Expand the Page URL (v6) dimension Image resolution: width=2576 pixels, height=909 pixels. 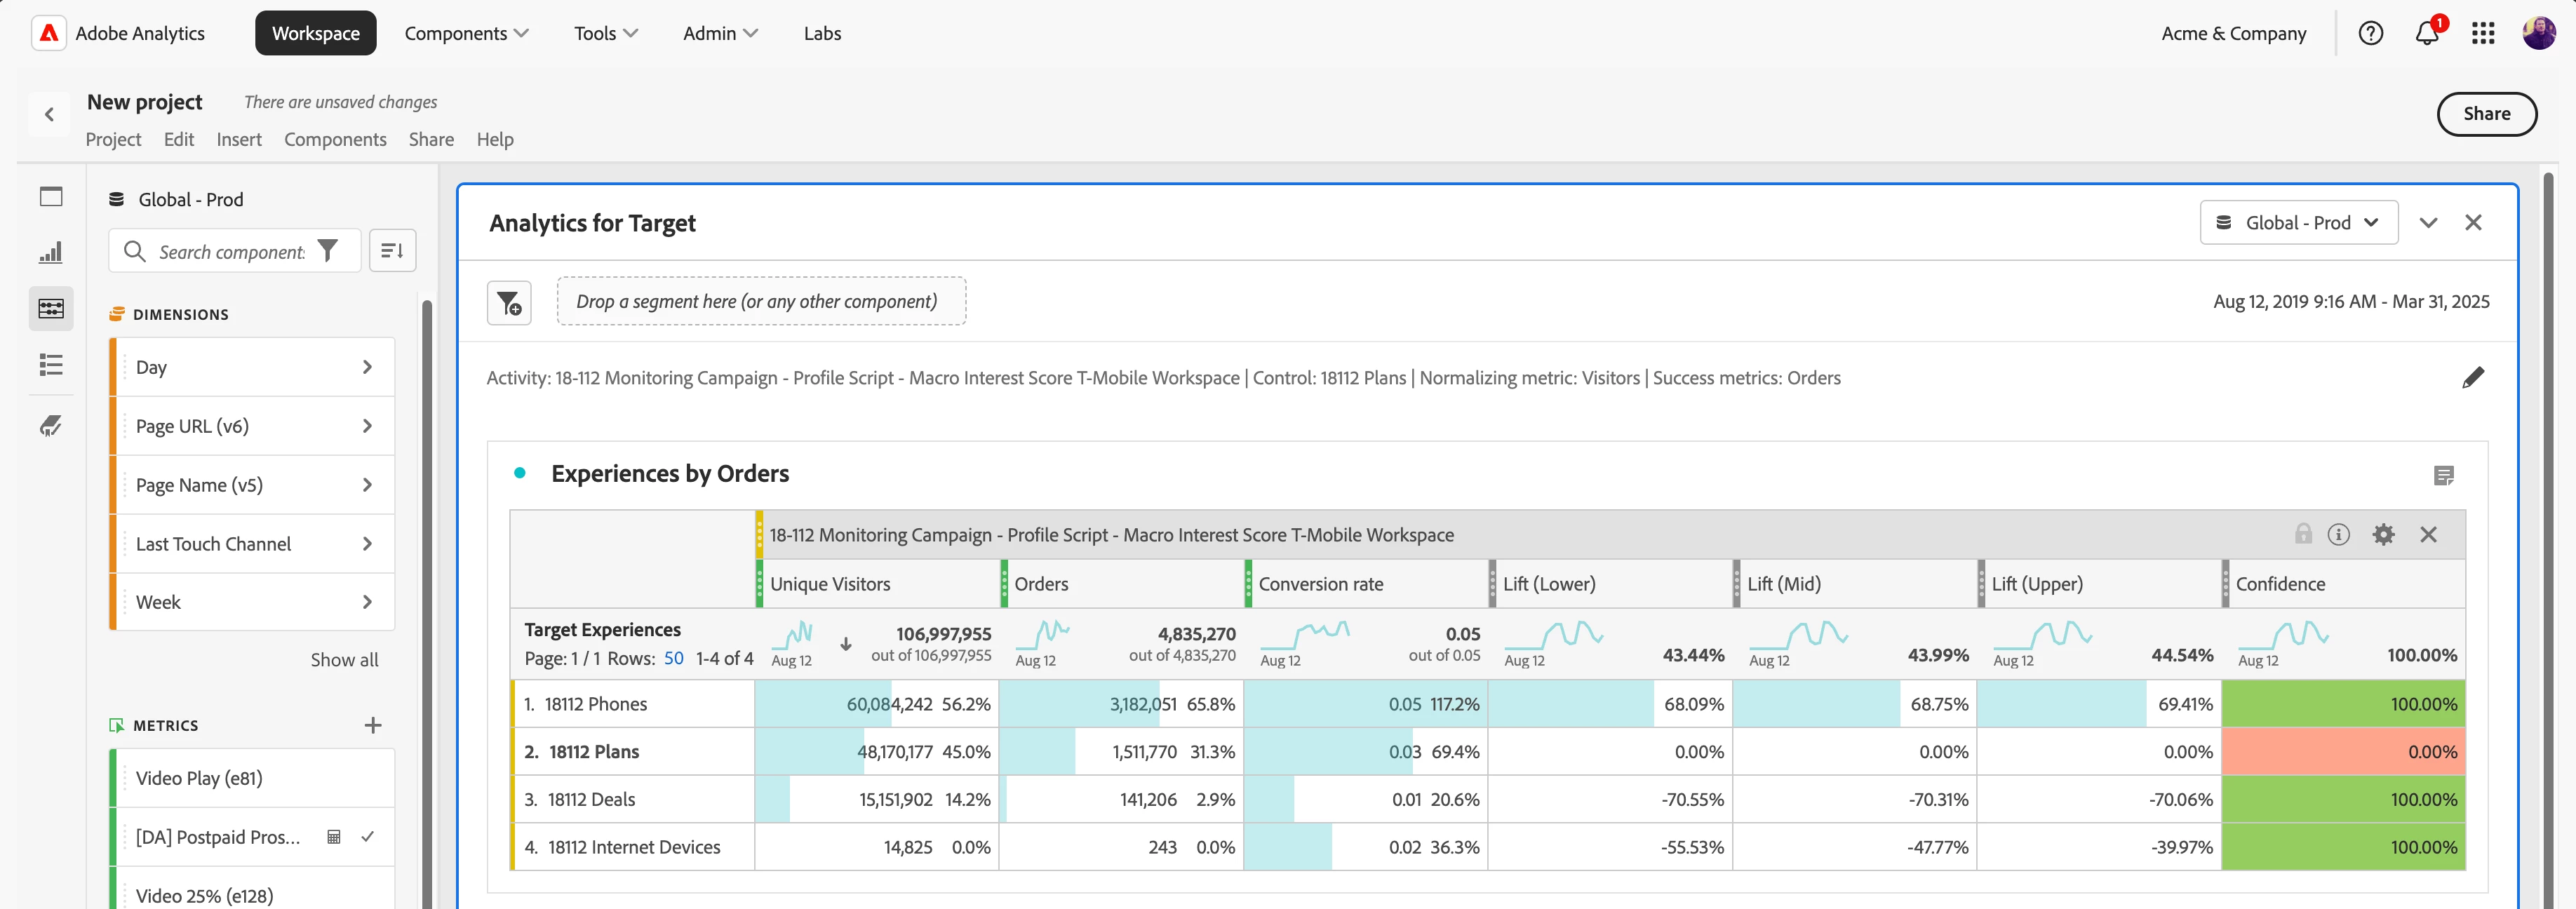point(367,426)
